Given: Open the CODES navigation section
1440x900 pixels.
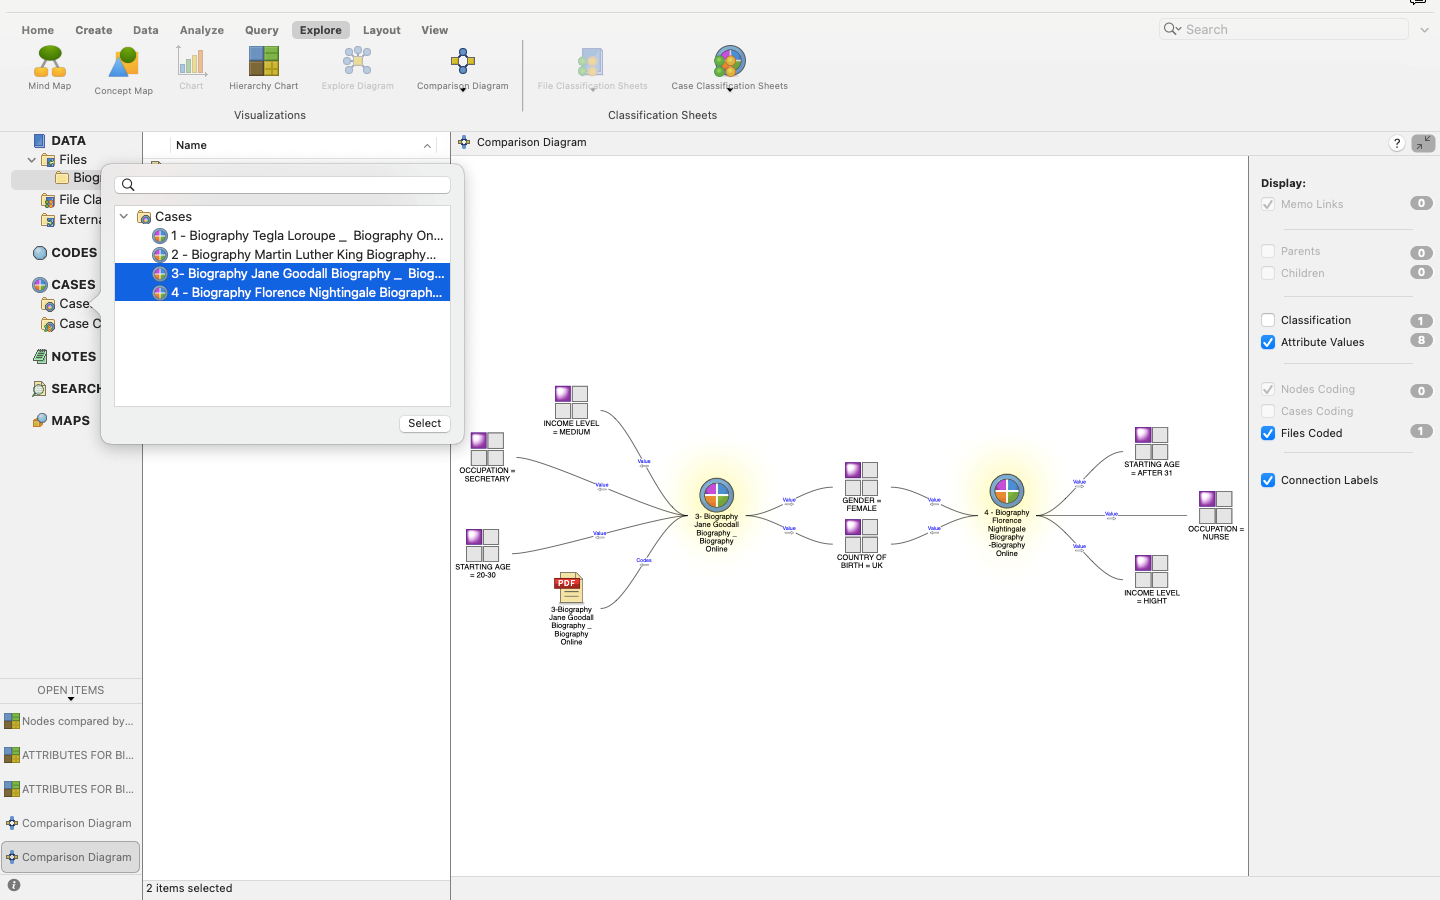Looking at the screenshot, I should pyautogui.click(x=65, y=253).
